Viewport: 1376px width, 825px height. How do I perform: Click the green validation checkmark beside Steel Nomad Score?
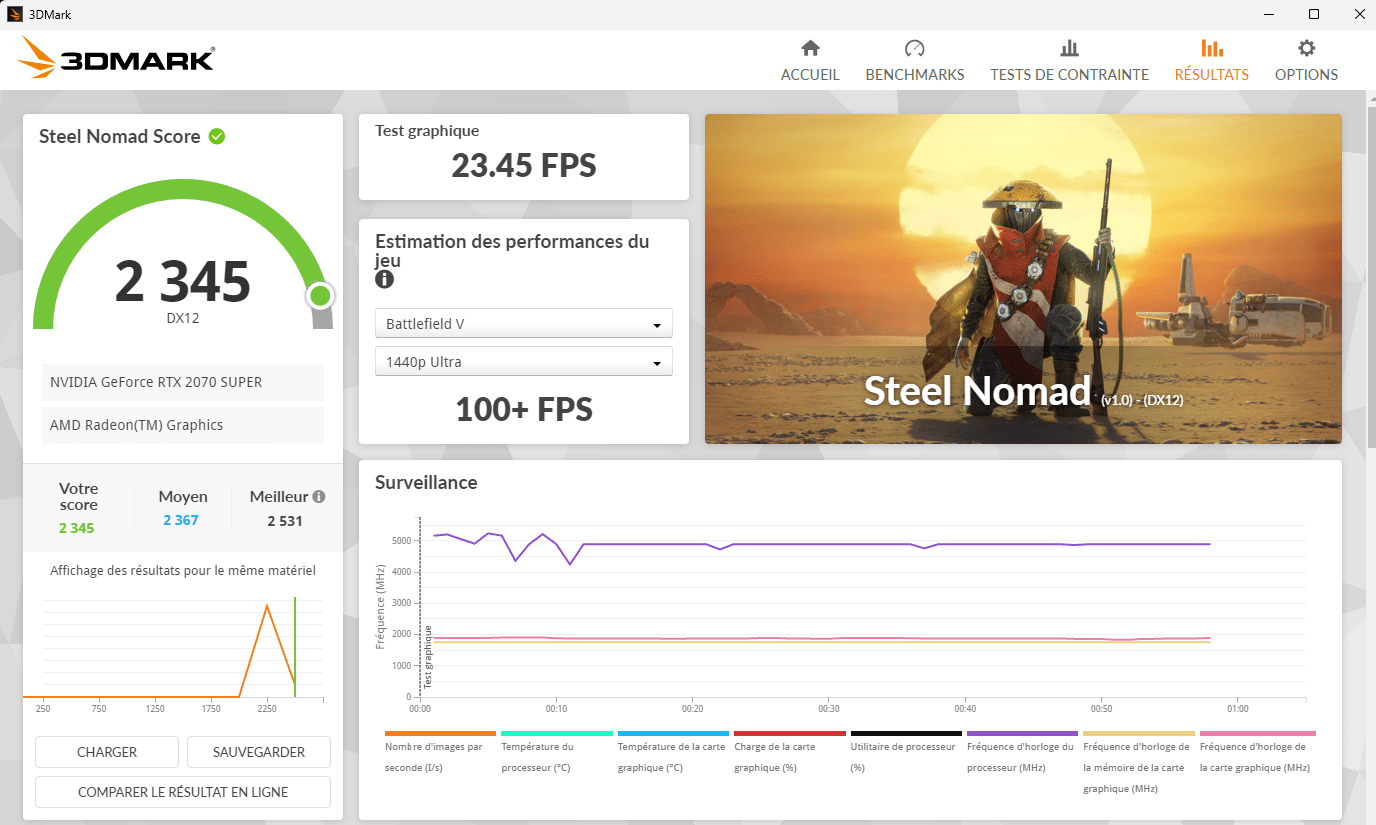[217, 136]
